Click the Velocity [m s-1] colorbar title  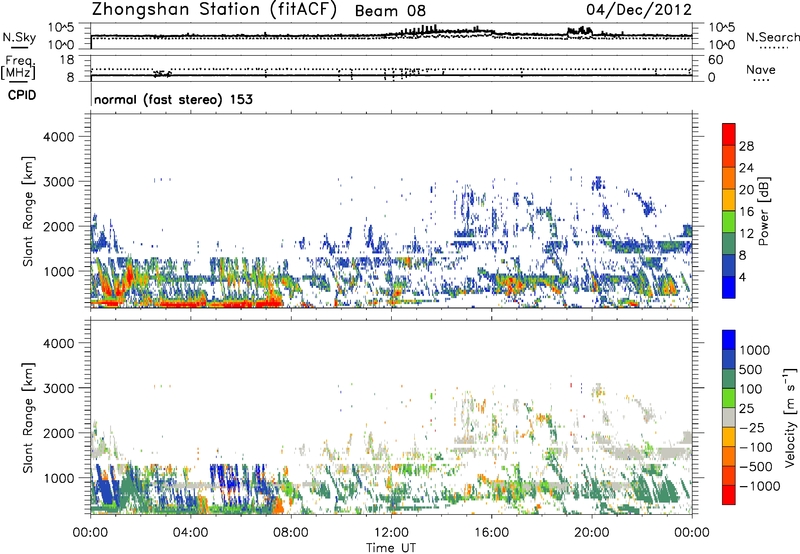[790, 418]
